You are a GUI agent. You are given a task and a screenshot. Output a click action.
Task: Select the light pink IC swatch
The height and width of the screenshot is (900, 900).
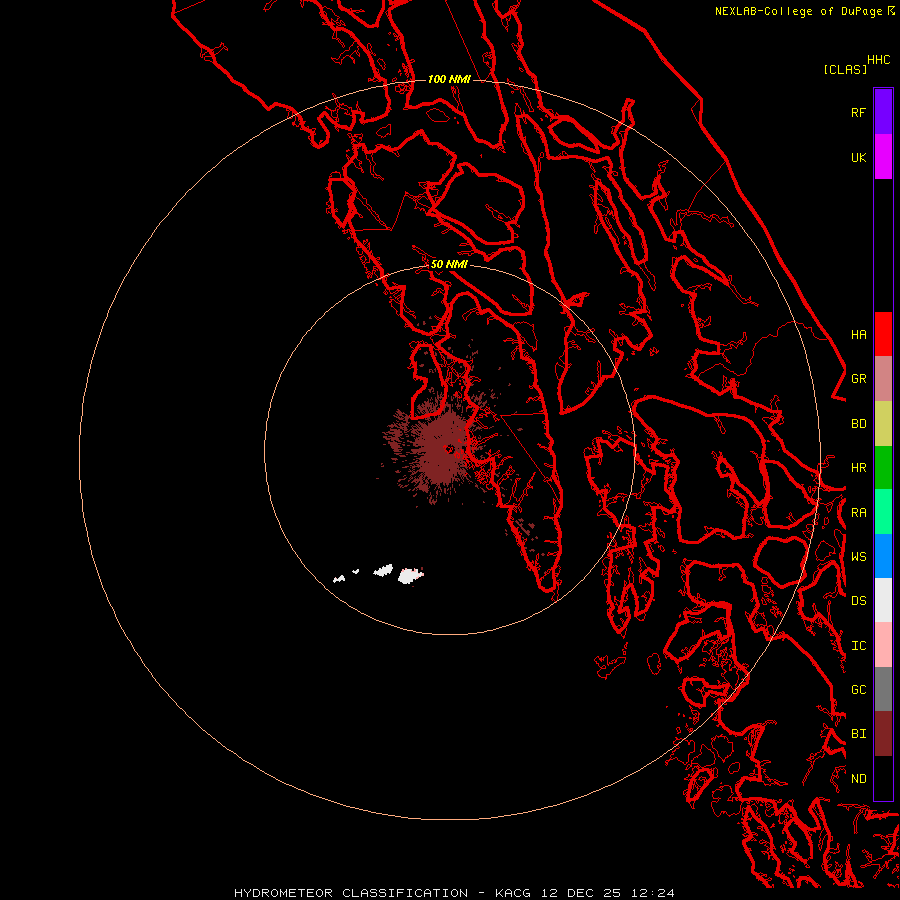point(883,645)
